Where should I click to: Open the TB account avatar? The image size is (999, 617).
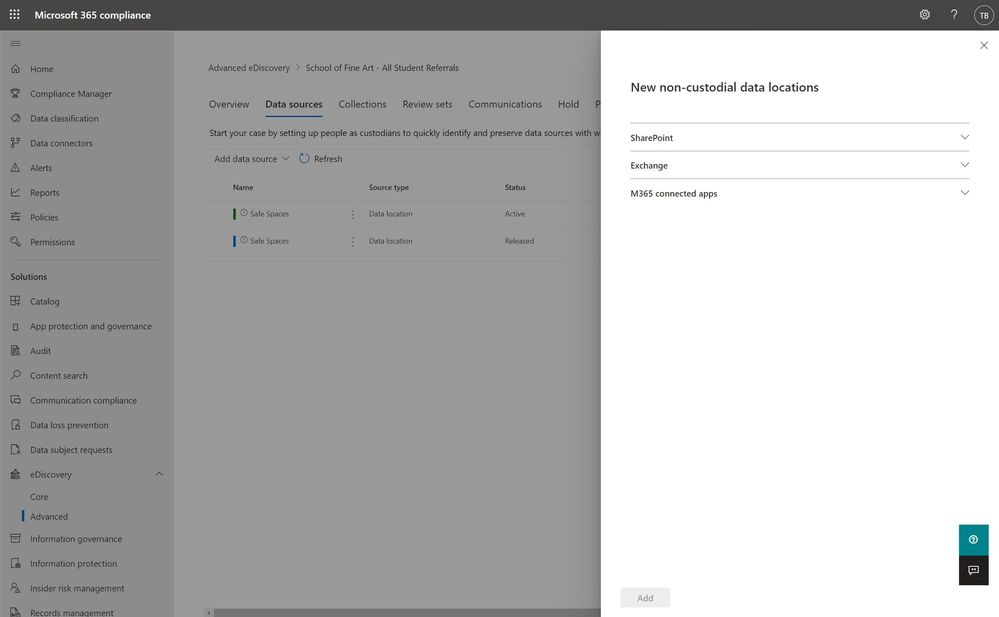[x=984, y=15]
